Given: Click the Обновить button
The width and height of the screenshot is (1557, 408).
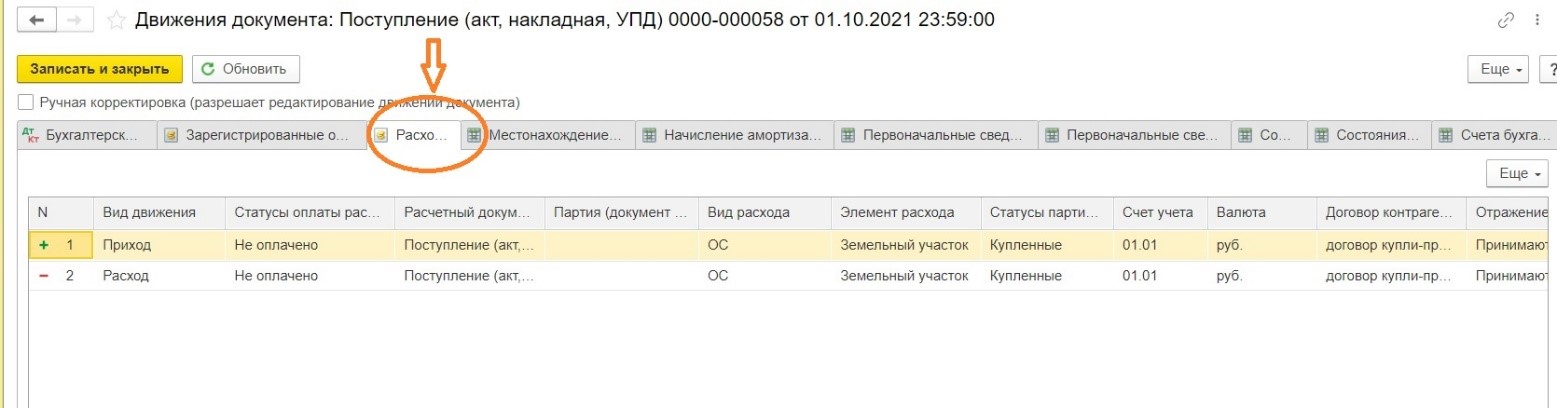Looking at the screenshot, I should tap(245, 69).
